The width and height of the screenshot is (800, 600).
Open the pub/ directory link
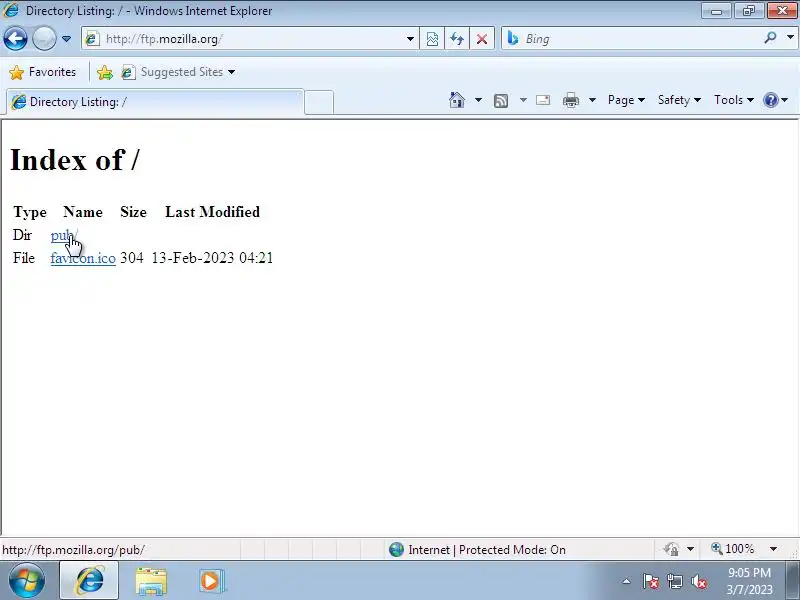(64, 235)
